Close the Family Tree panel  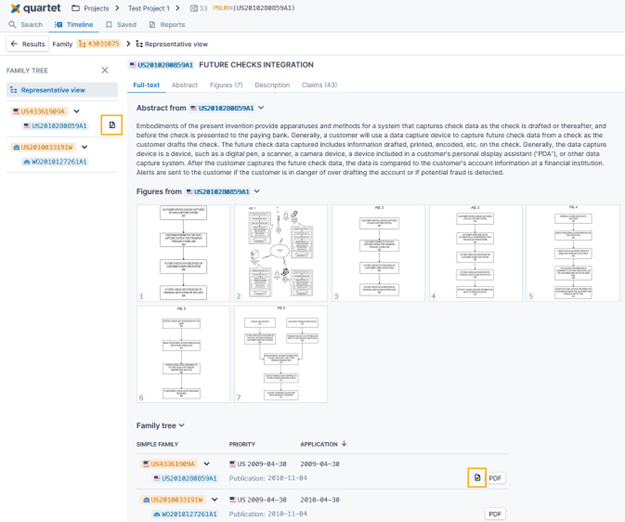105,70
